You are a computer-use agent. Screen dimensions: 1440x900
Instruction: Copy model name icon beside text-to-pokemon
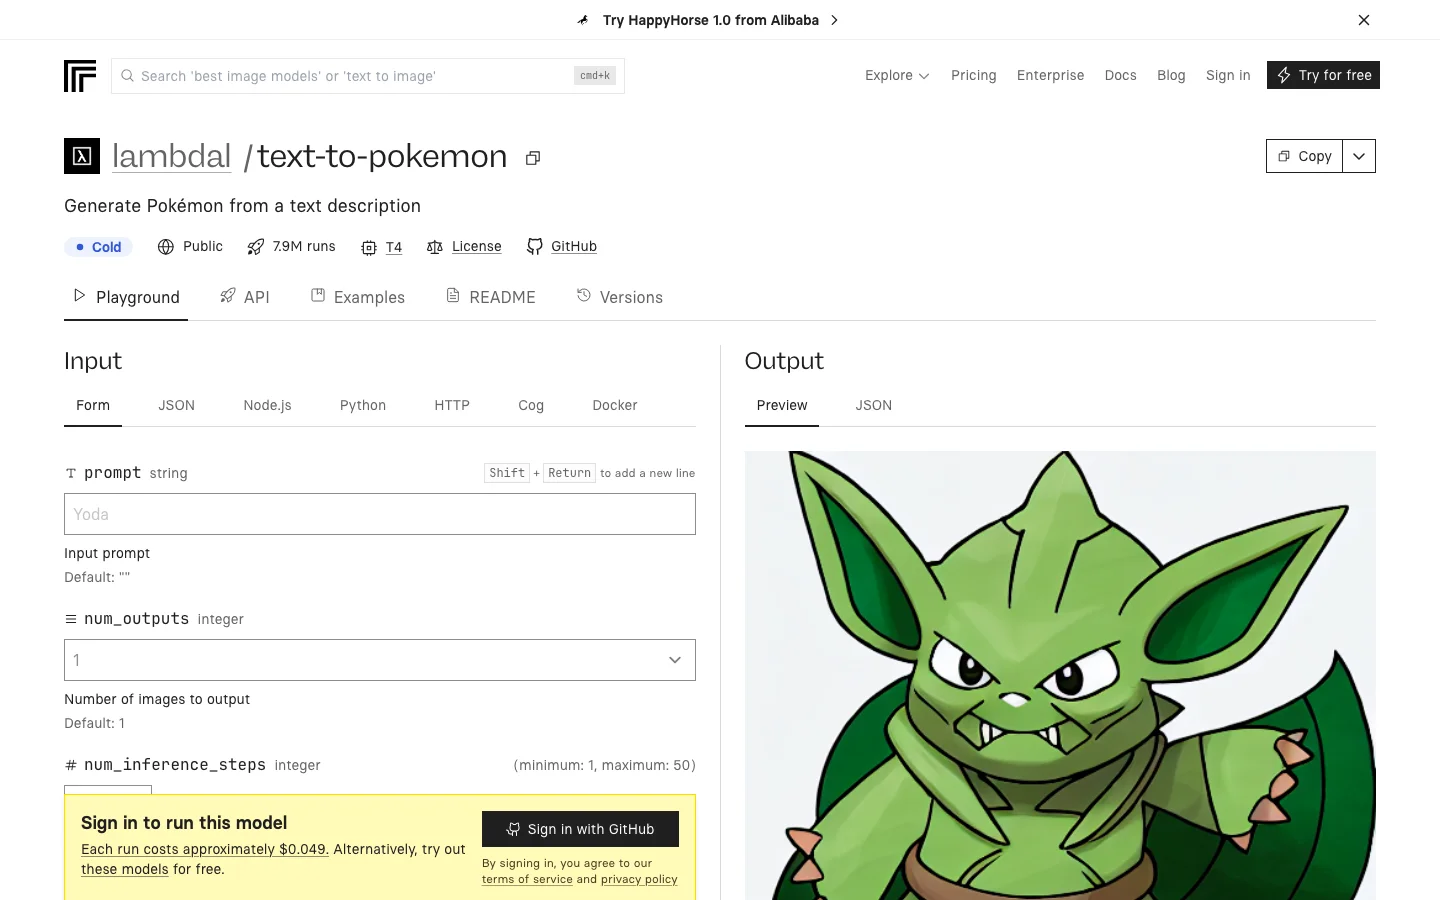[533, 158]
